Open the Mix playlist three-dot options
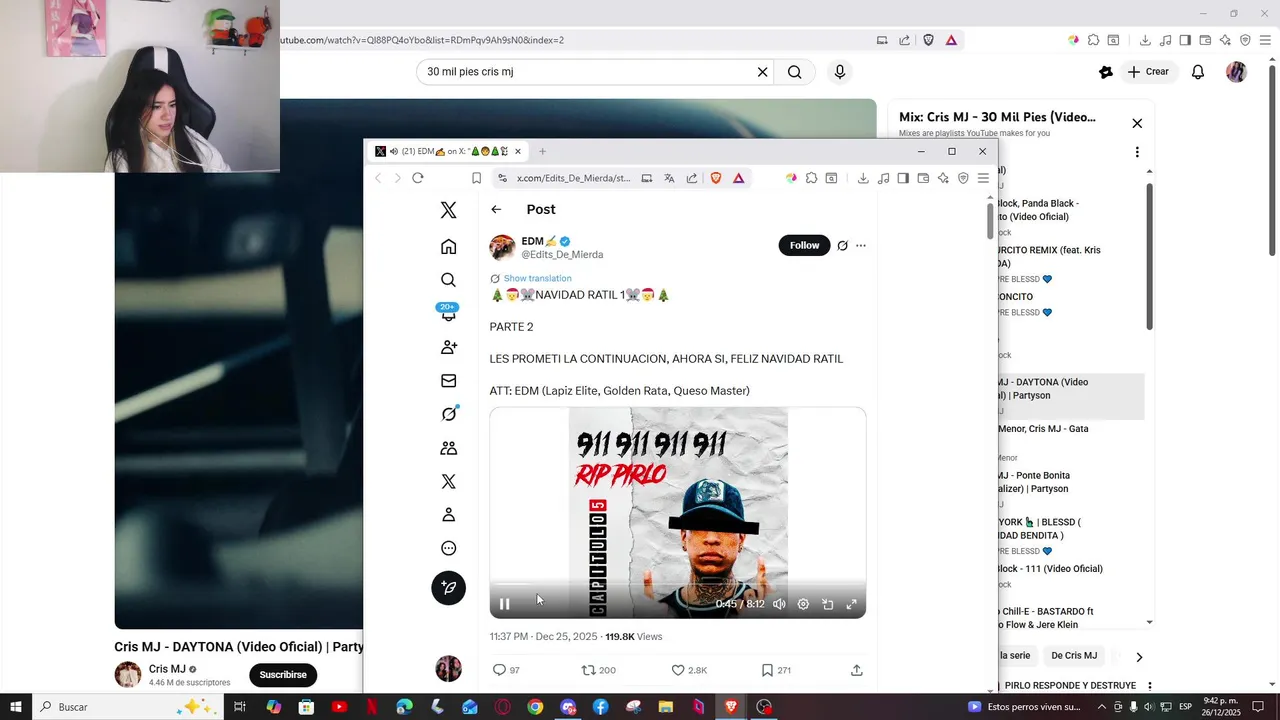The width and height of the screenshot is (1280, 720). click(x=1137, y=152)
